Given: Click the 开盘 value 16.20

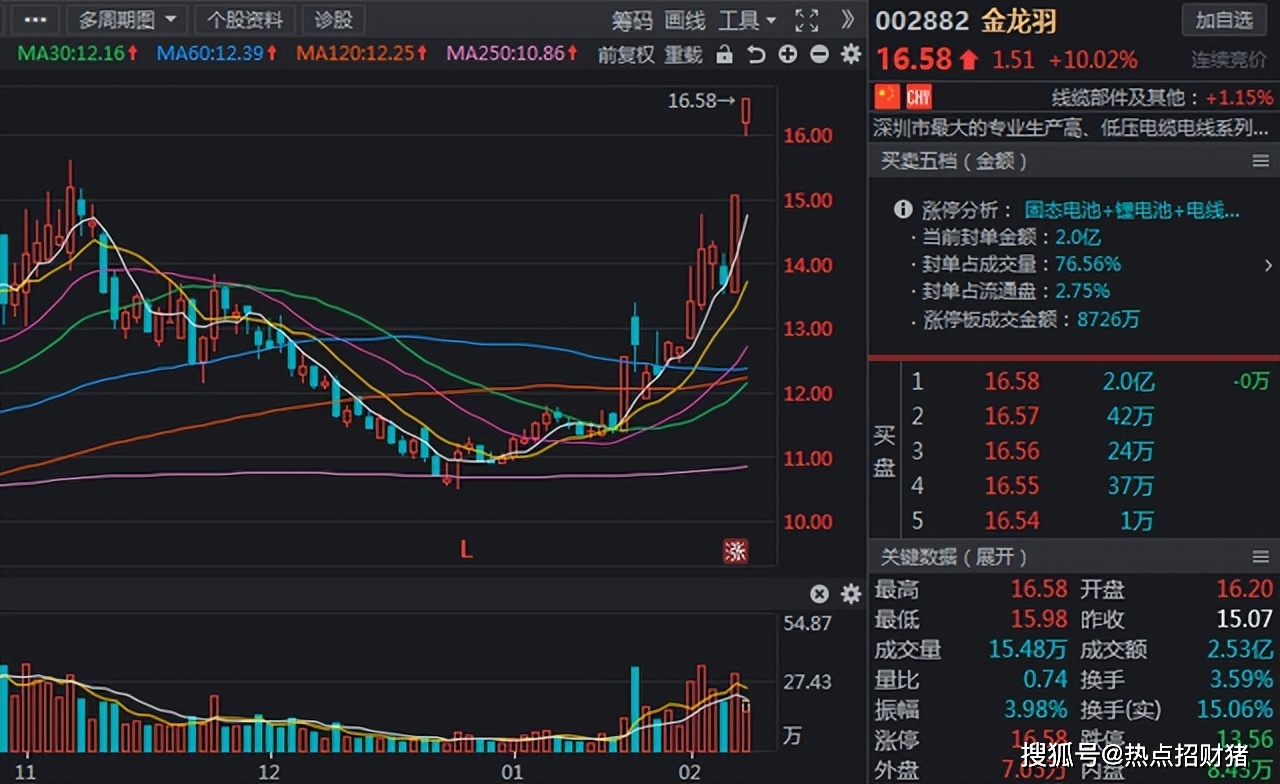Looking at the screenshot, I should pos(1245,589).
